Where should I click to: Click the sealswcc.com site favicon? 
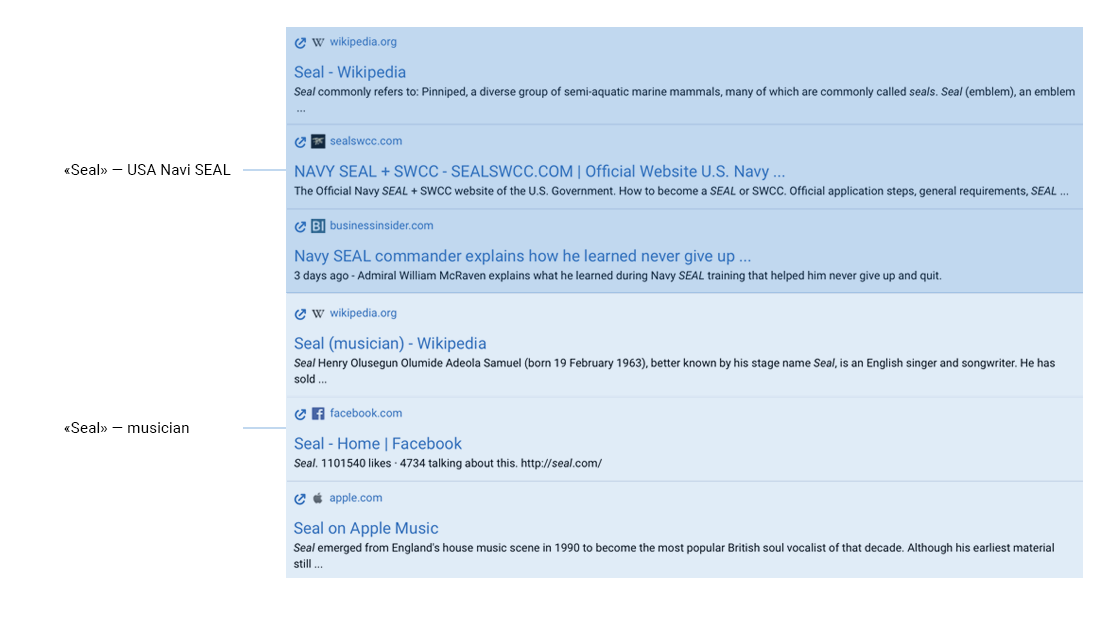[318, 141]
